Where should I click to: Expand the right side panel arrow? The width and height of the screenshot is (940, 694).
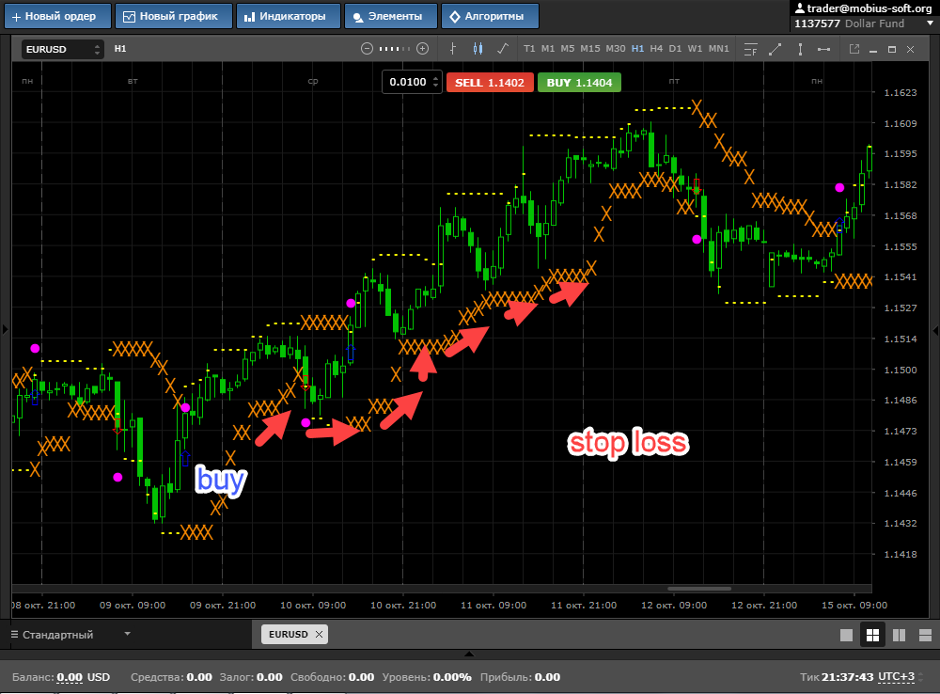pos(935,330)
